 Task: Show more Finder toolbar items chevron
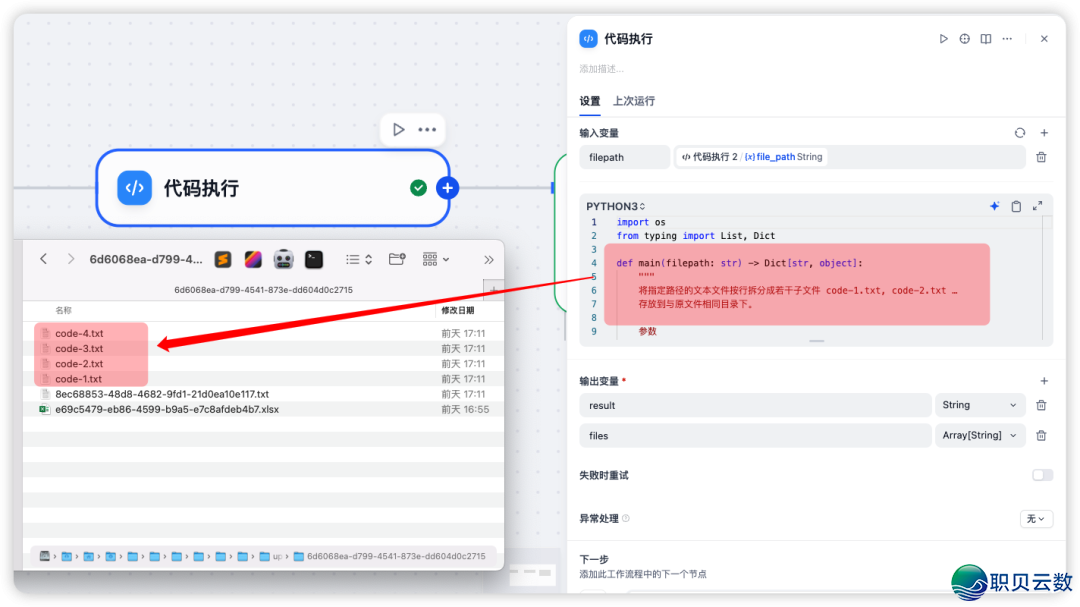click(x=488, y=260)
